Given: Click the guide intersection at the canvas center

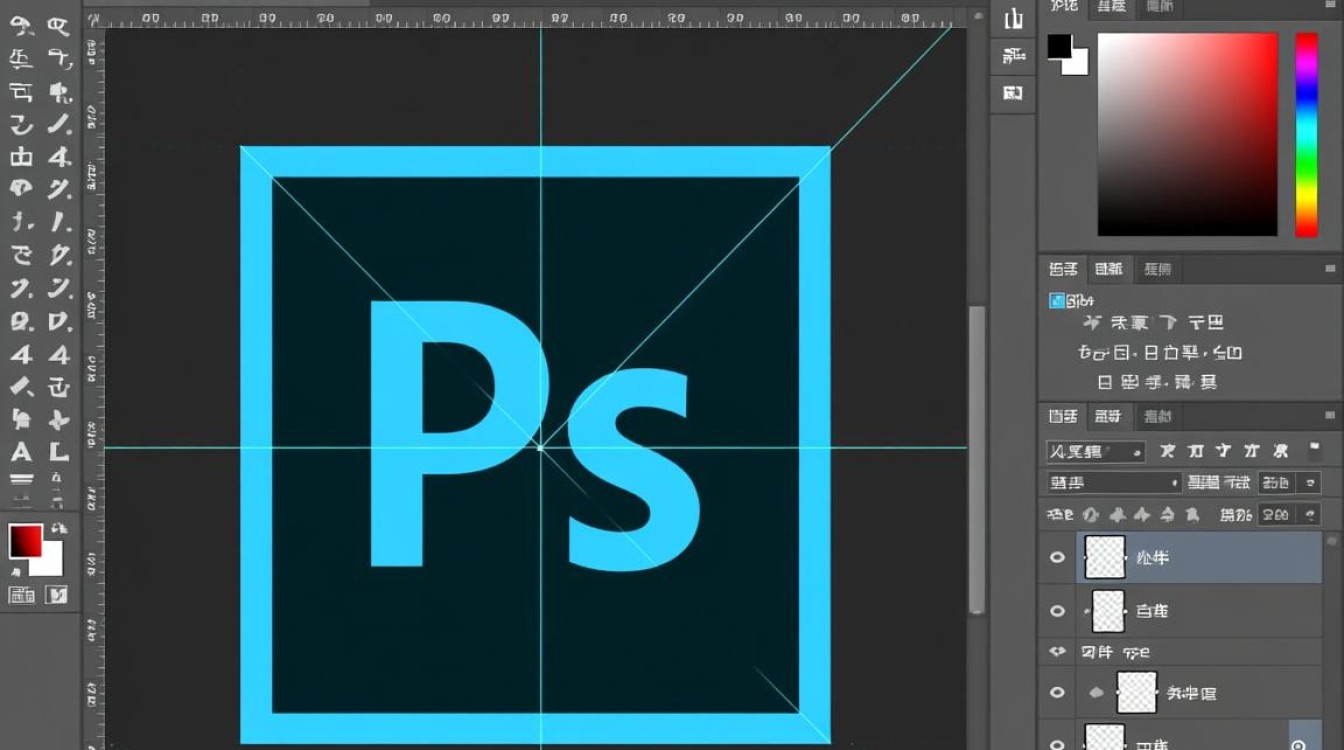Looking at the screenshot, I should click(541, 447).
